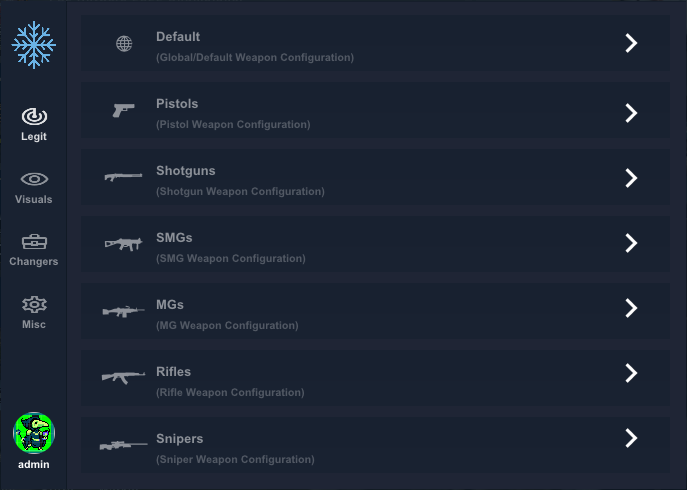Select the AK rifle icon
The image size is (687, 490).
click(124, 377)
